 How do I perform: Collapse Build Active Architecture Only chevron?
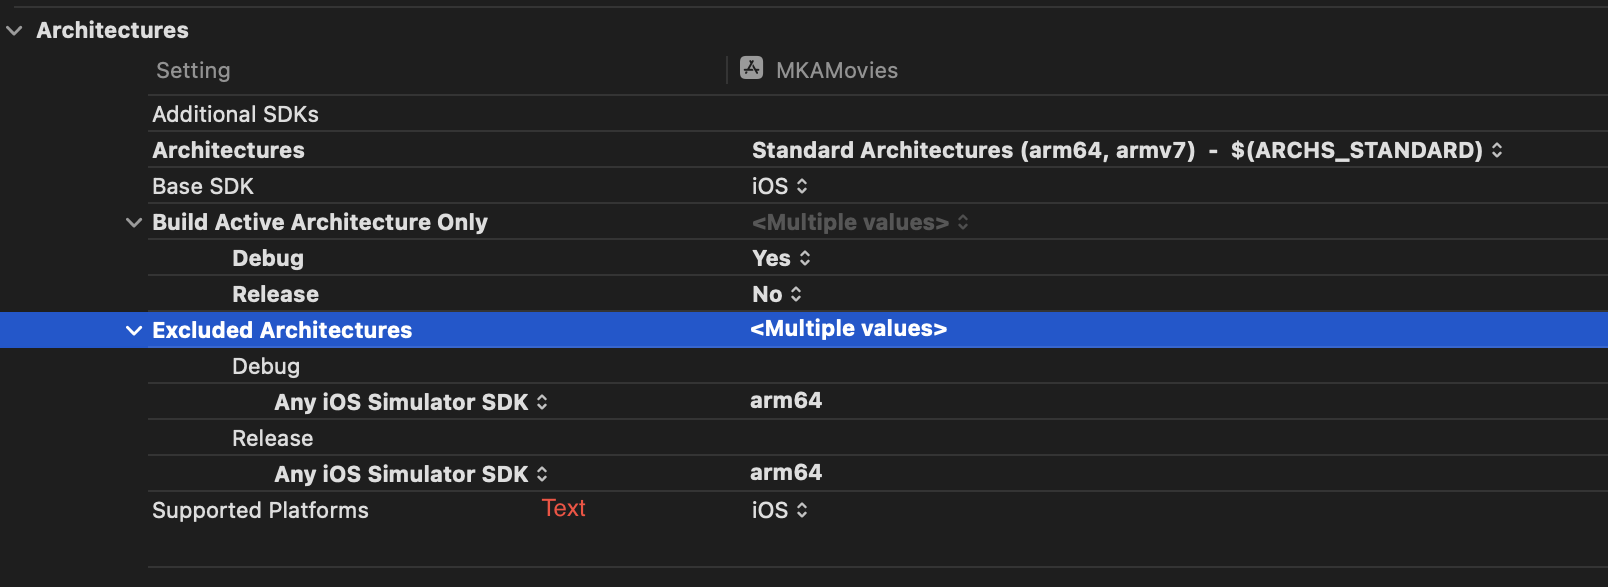134,222
